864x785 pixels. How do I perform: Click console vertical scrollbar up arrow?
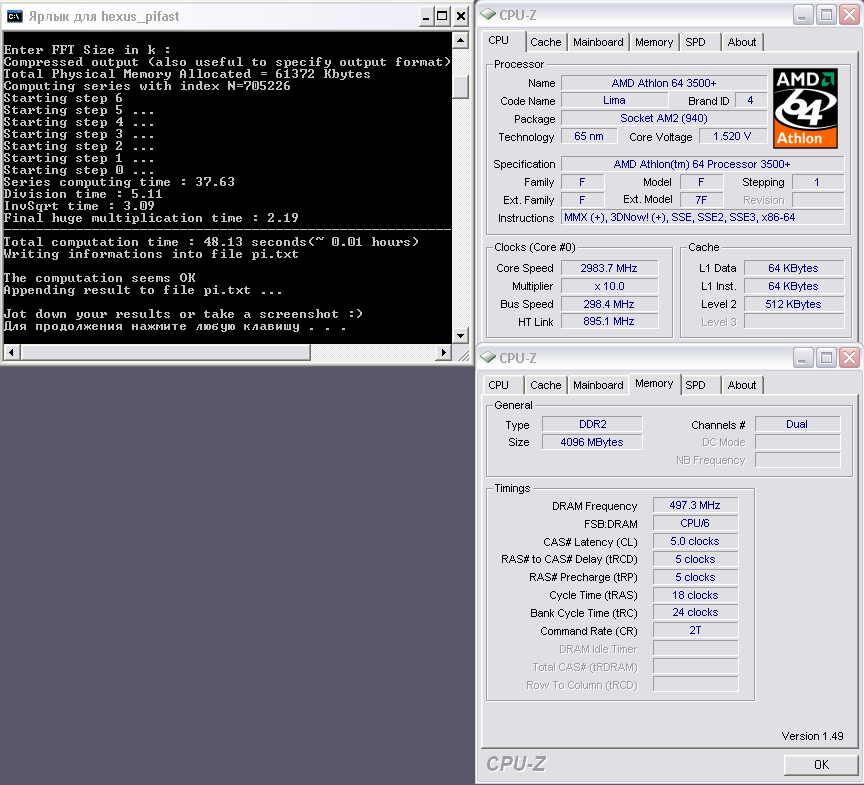[460, 40]
